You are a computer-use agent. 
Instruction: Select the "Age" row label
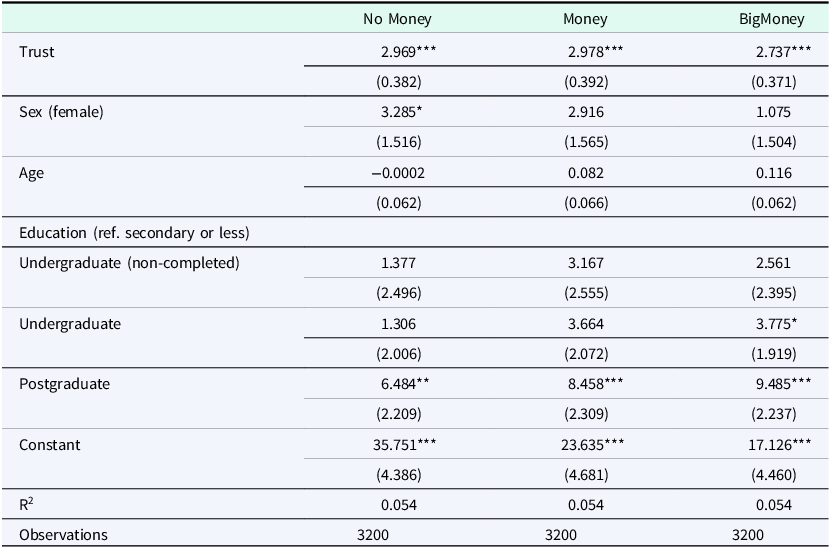(32, 173)
